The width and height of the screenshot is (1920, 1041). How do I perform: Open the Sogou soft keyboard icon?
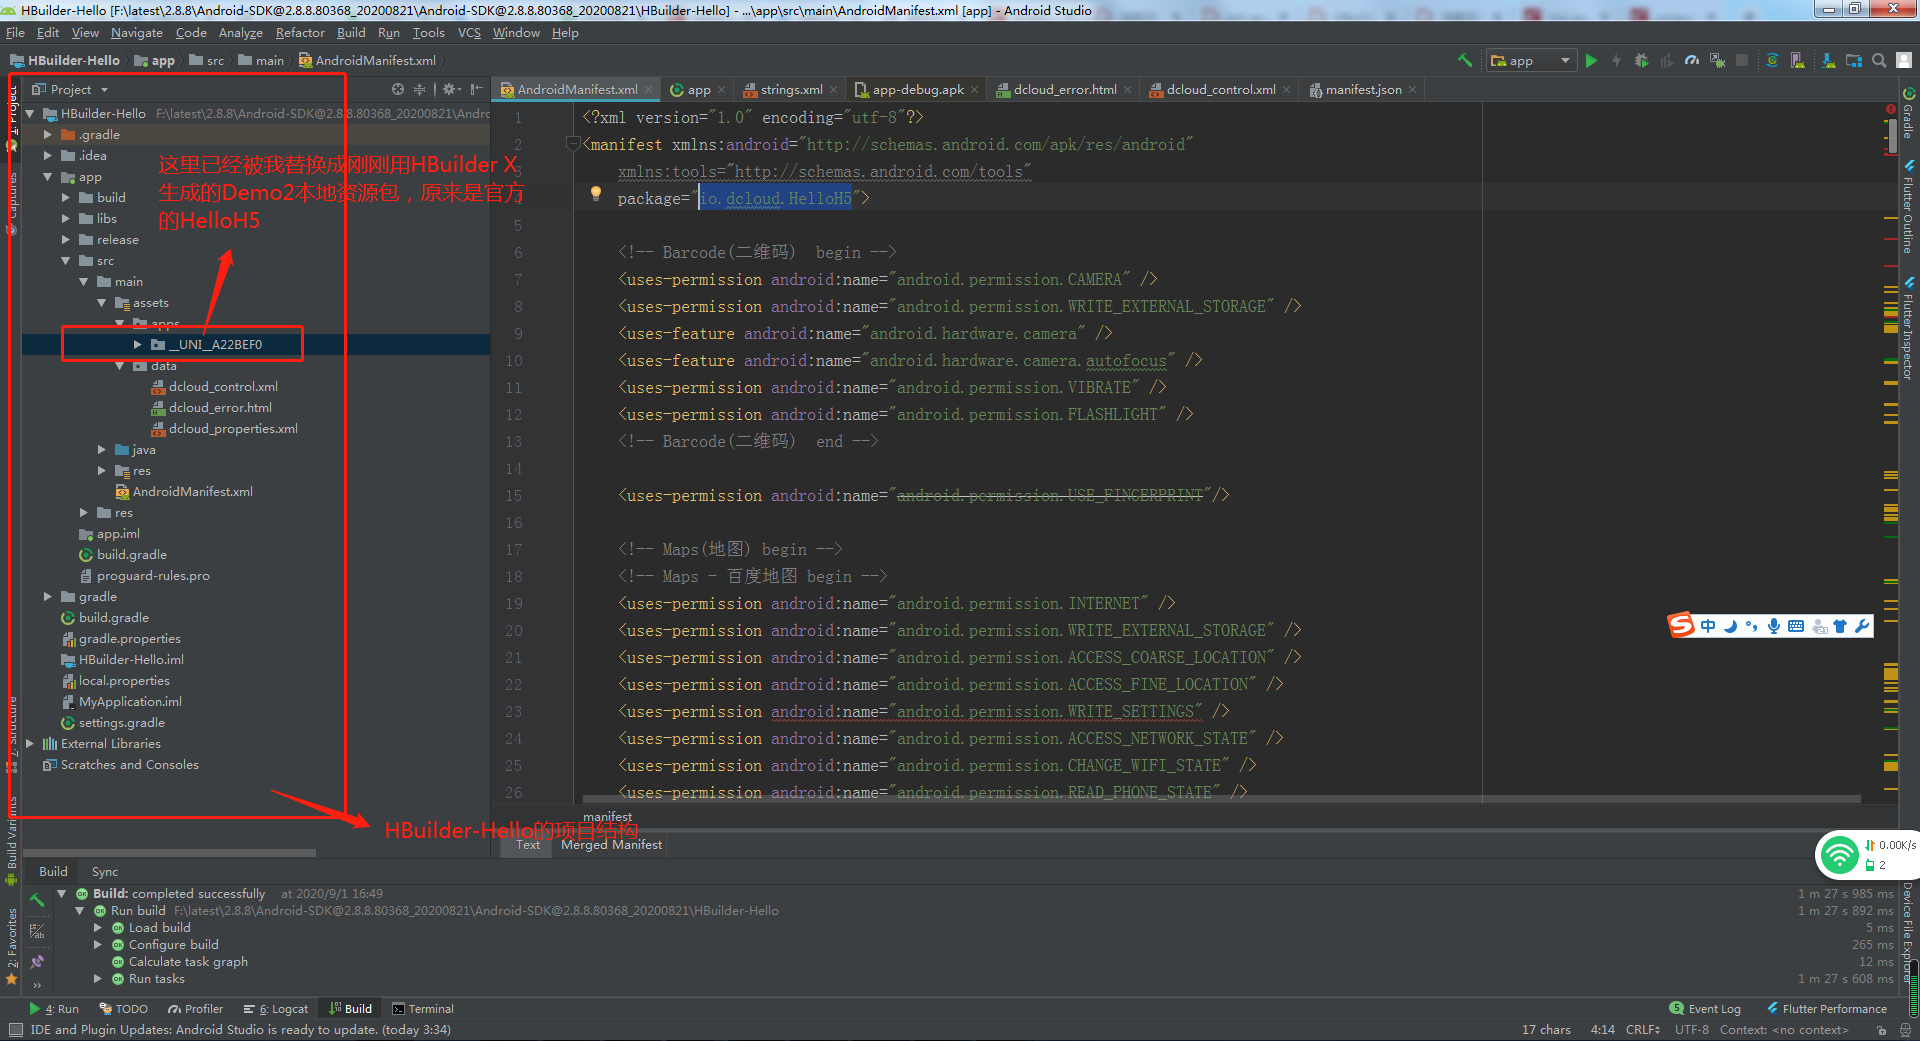pyautogui.click(x=1796, y=626)
